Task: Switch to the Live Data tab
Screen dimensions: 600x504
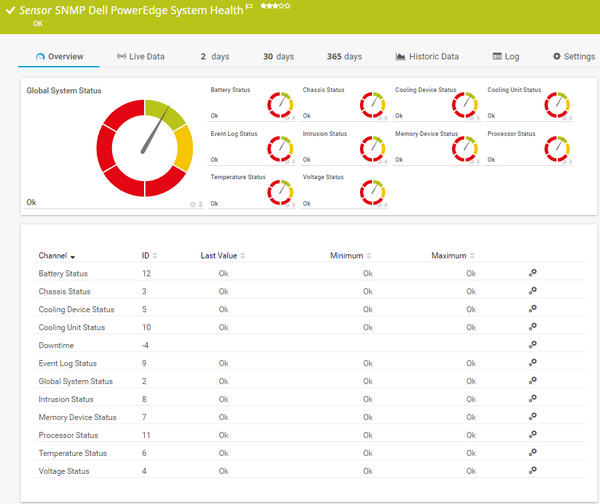Action: 141,57
